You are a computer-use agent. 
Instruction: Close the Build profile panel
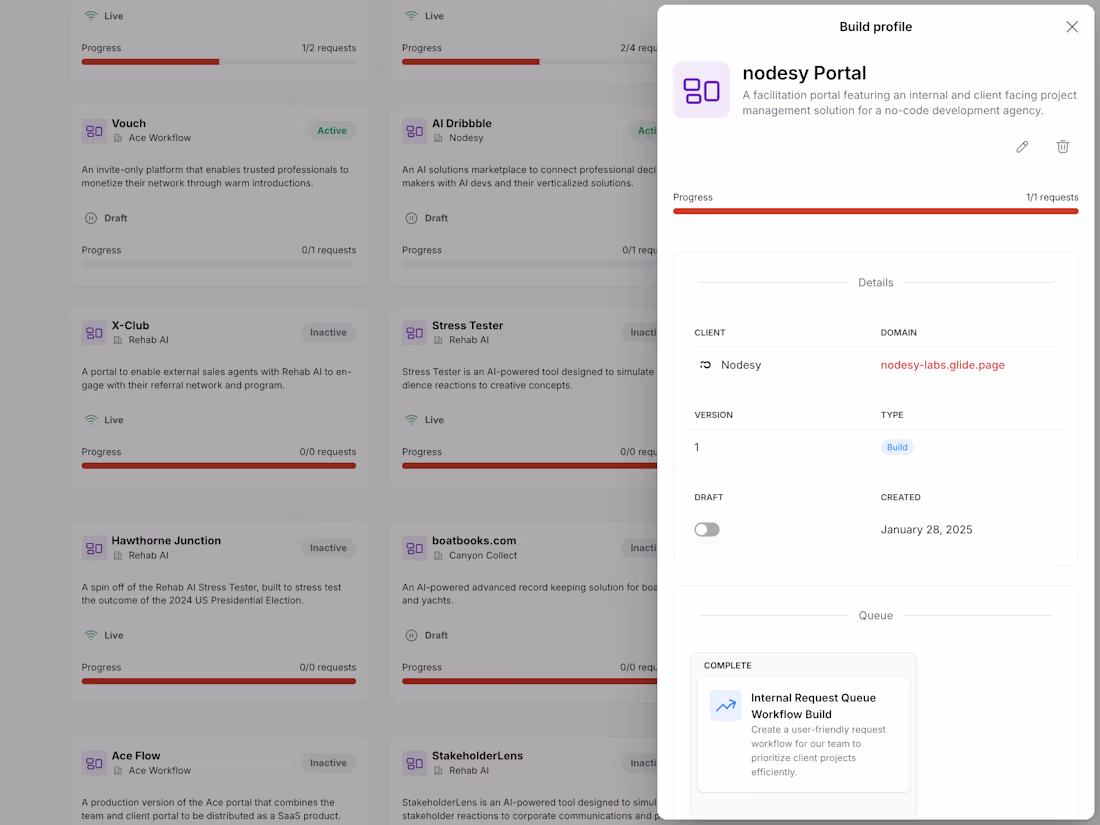point(1071,27)
